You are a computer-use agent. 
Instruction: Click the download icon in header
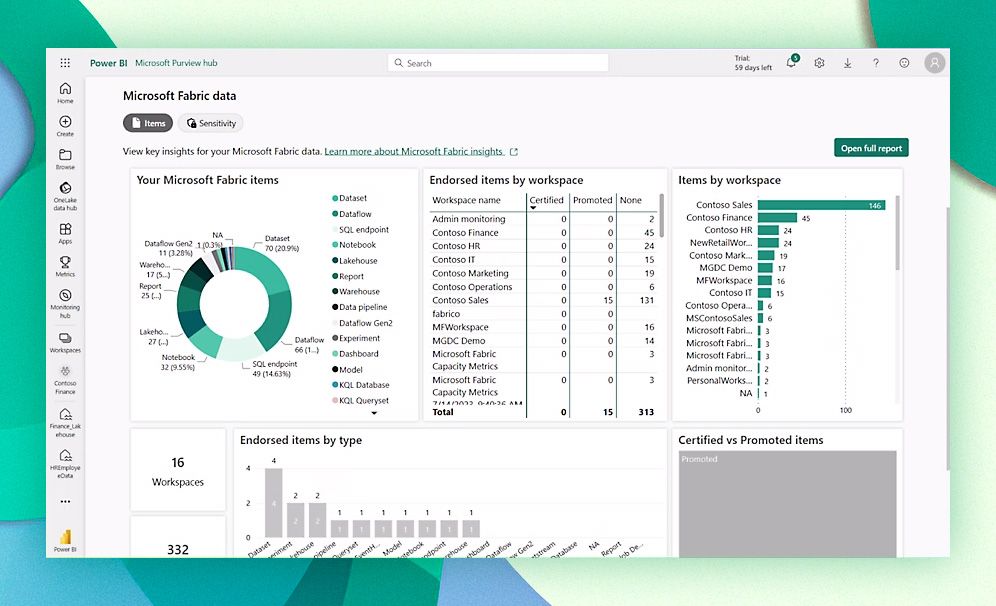[847, 63]
